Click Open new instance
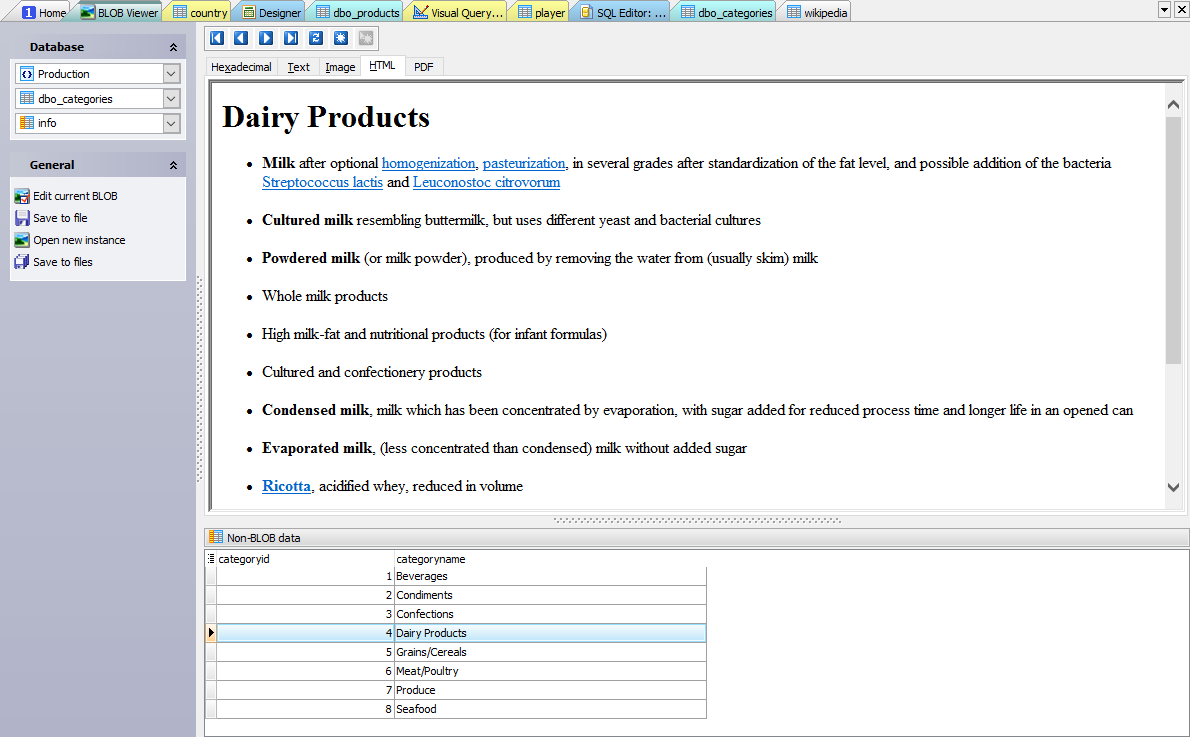This screenshot has width=1190, height=737. 79,240
